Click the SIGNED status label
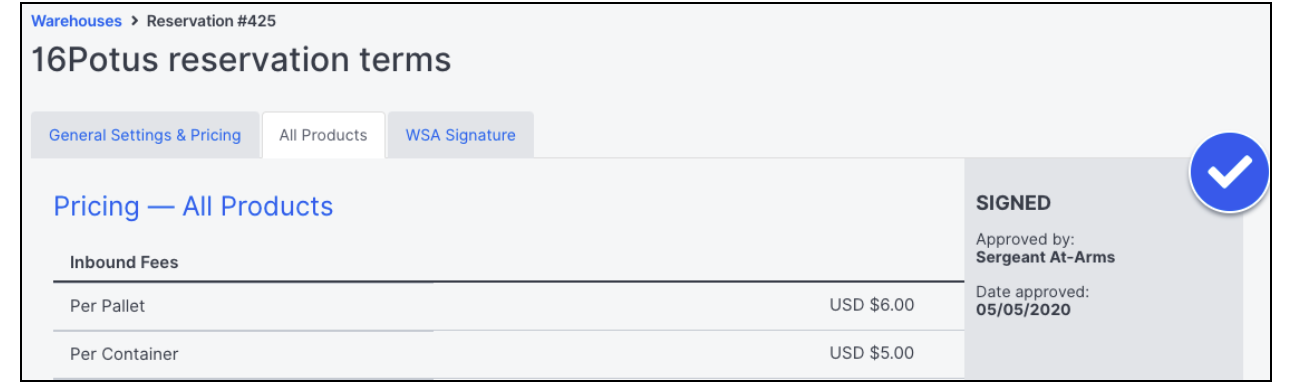 tap(1013, 203)
